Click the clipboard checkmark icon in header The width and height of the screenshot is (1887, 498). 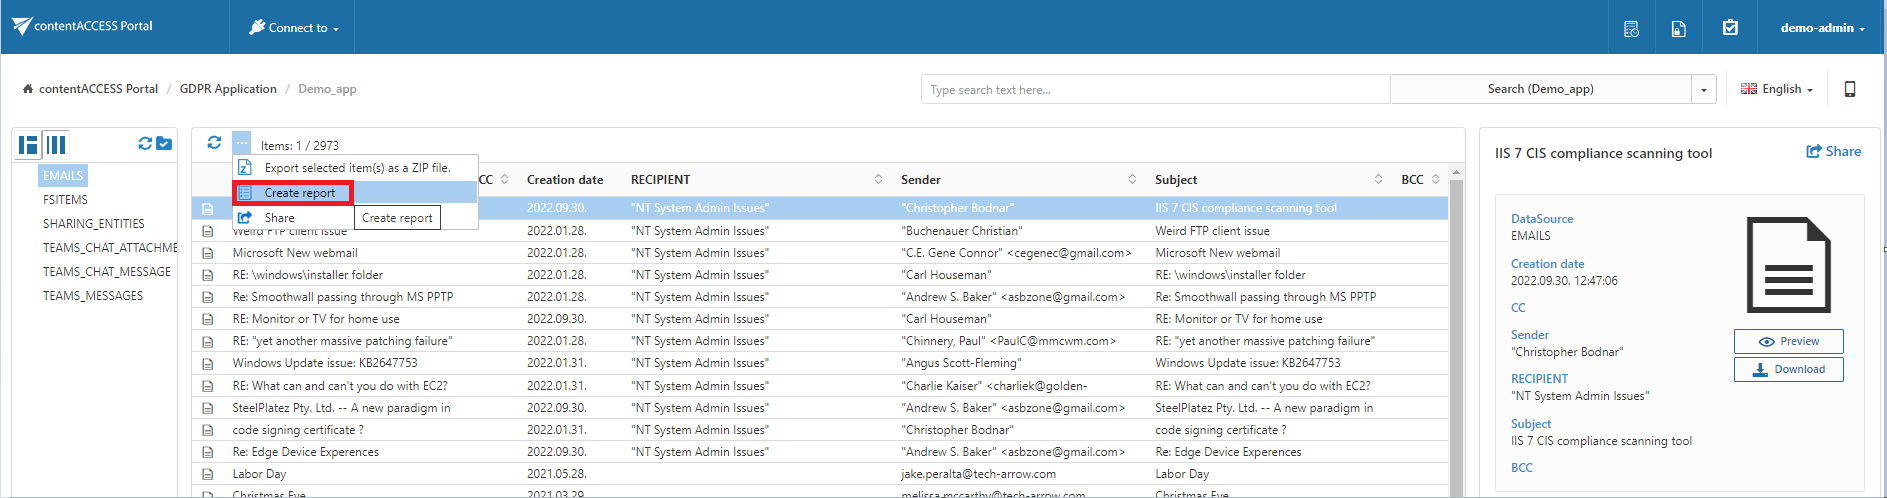(1730, 28)
